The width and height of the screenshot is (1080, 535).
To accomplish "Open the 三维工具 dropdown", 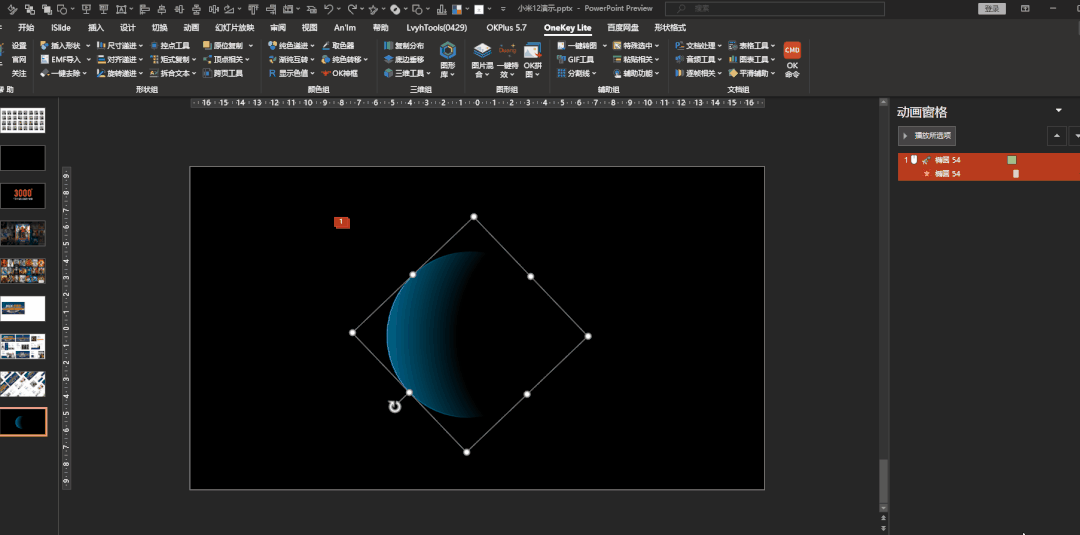I will [428, 73].
